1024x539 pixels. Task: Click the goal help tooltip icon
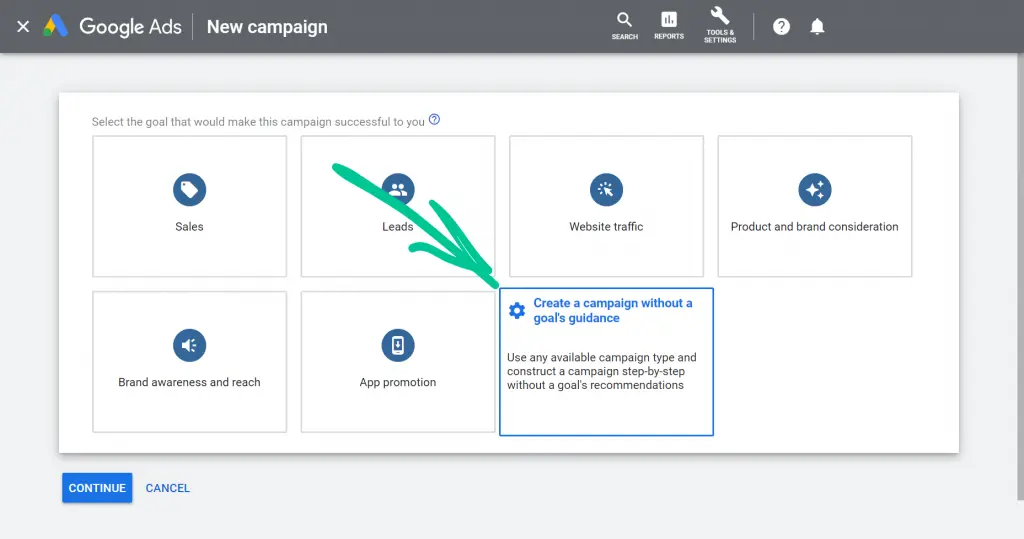tap(434, 120)
